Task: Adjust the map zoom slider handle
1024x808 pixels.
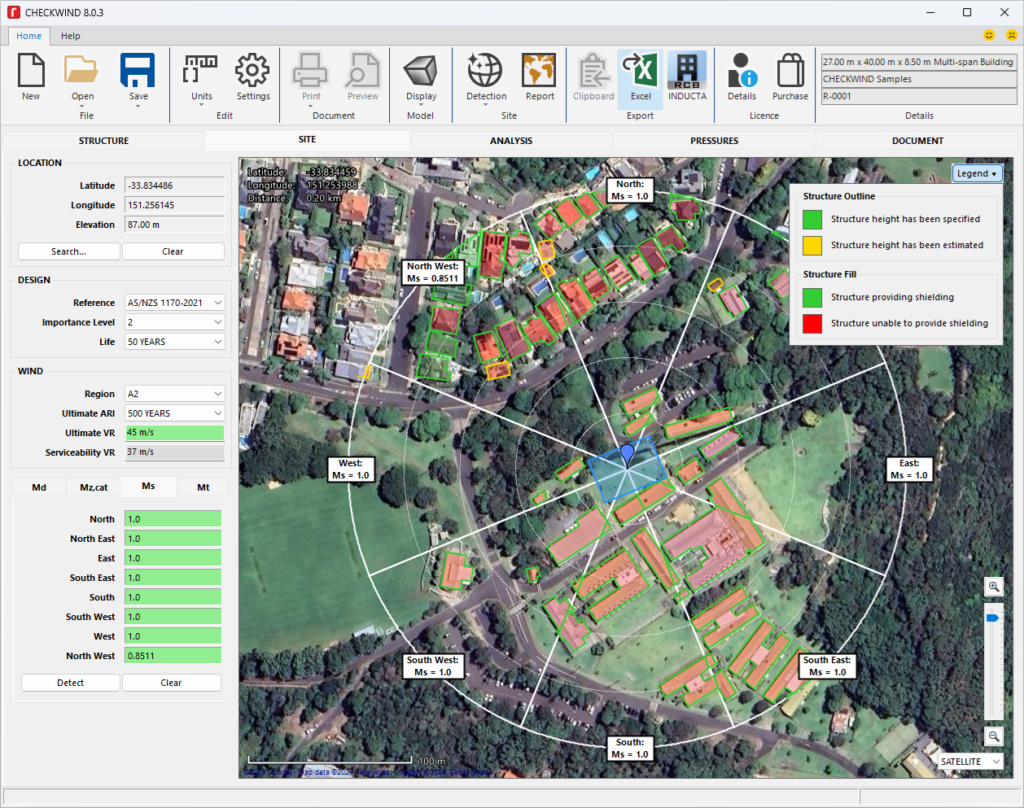Action: pos(993,618)
